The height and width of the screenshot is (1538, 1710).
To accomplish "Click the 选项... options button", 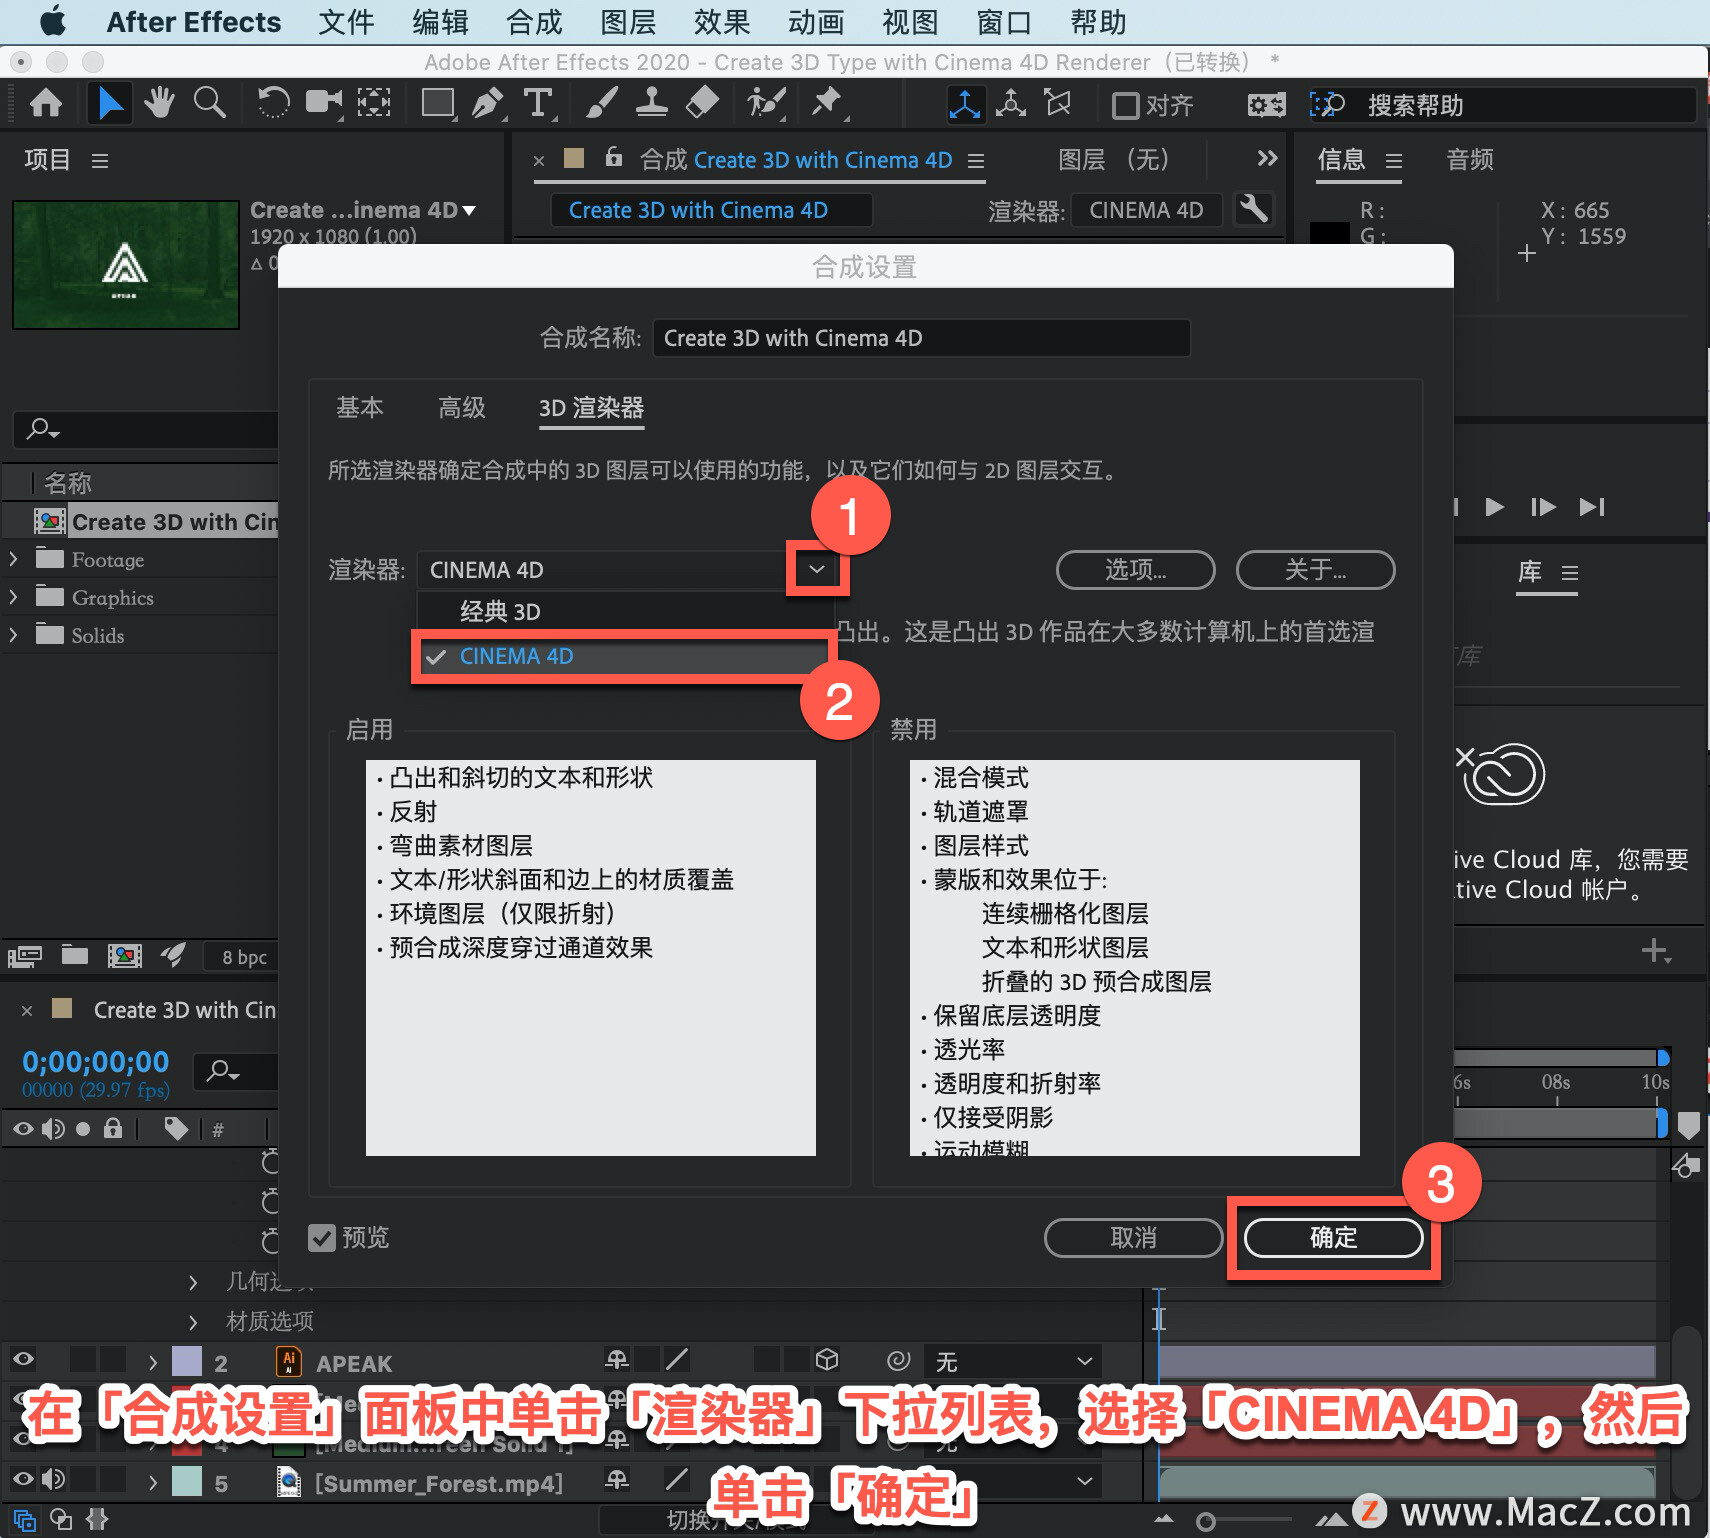I will [x=1135, y=570].
